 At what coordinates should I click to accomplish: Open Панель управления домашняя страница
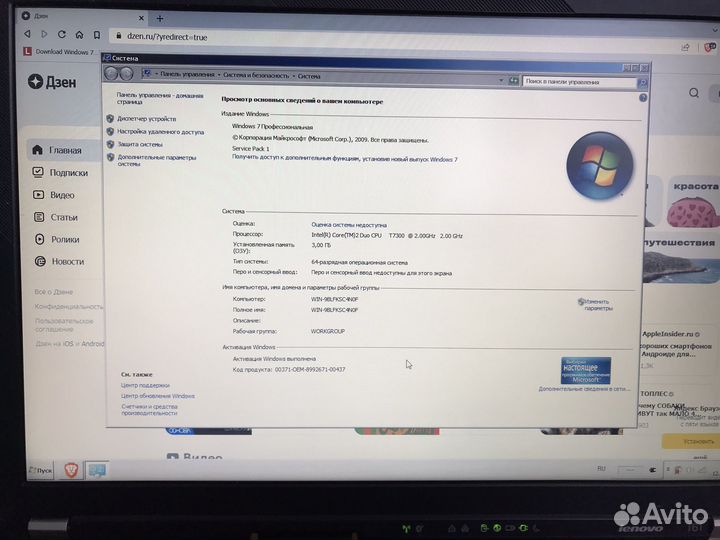pyautogui.click(x=159, y=99)
